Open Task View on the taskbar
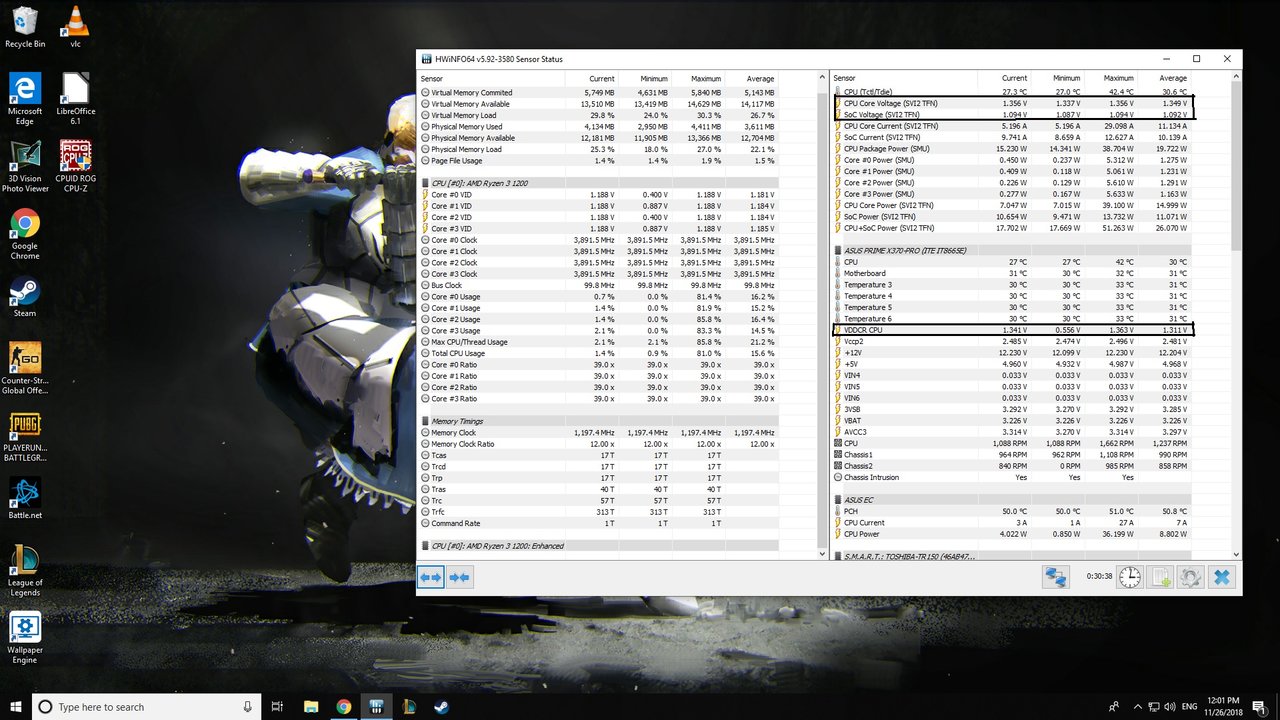Image resolution: width=1280 pixels, height=720 pixels. 278,706
